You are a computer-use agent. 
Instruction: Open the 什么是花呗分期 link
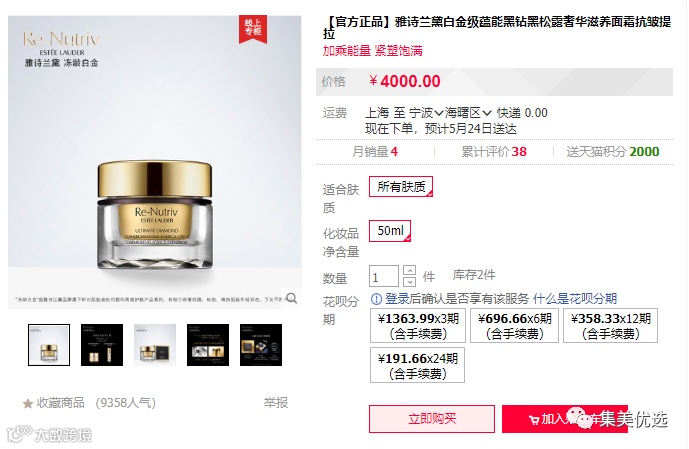[x=575, y=299]
